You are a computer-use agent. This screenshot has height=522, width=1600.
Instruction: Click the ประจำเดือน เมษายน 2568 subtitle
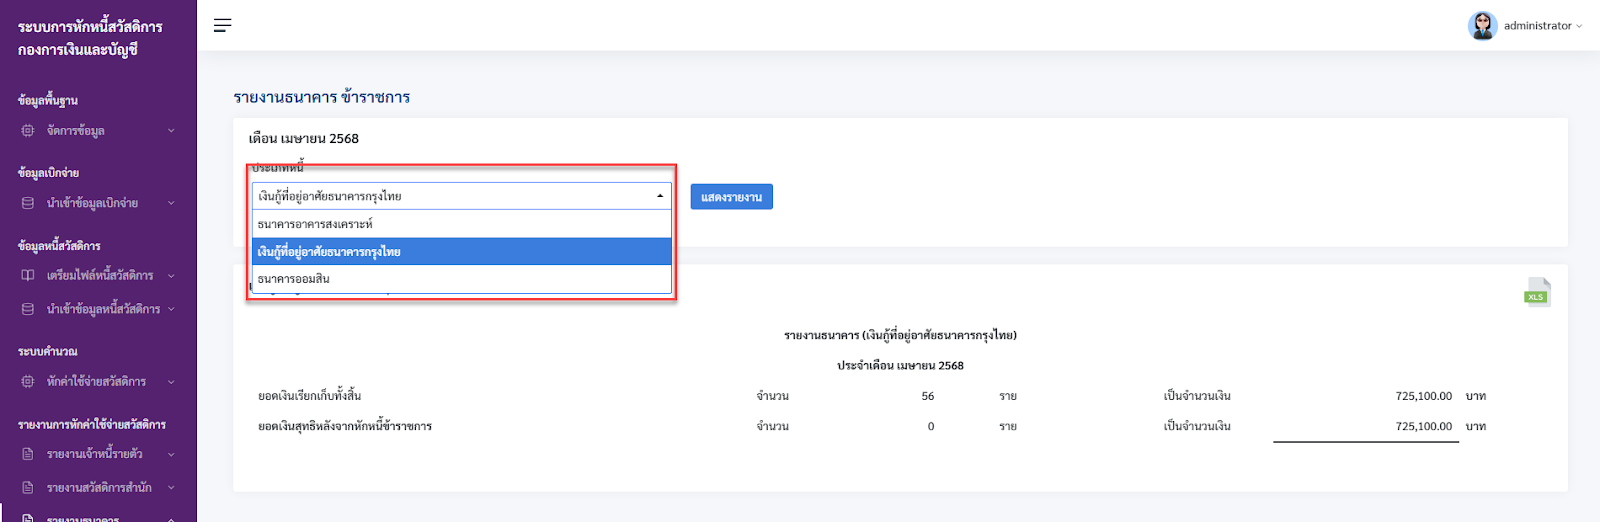pos(900,366)
